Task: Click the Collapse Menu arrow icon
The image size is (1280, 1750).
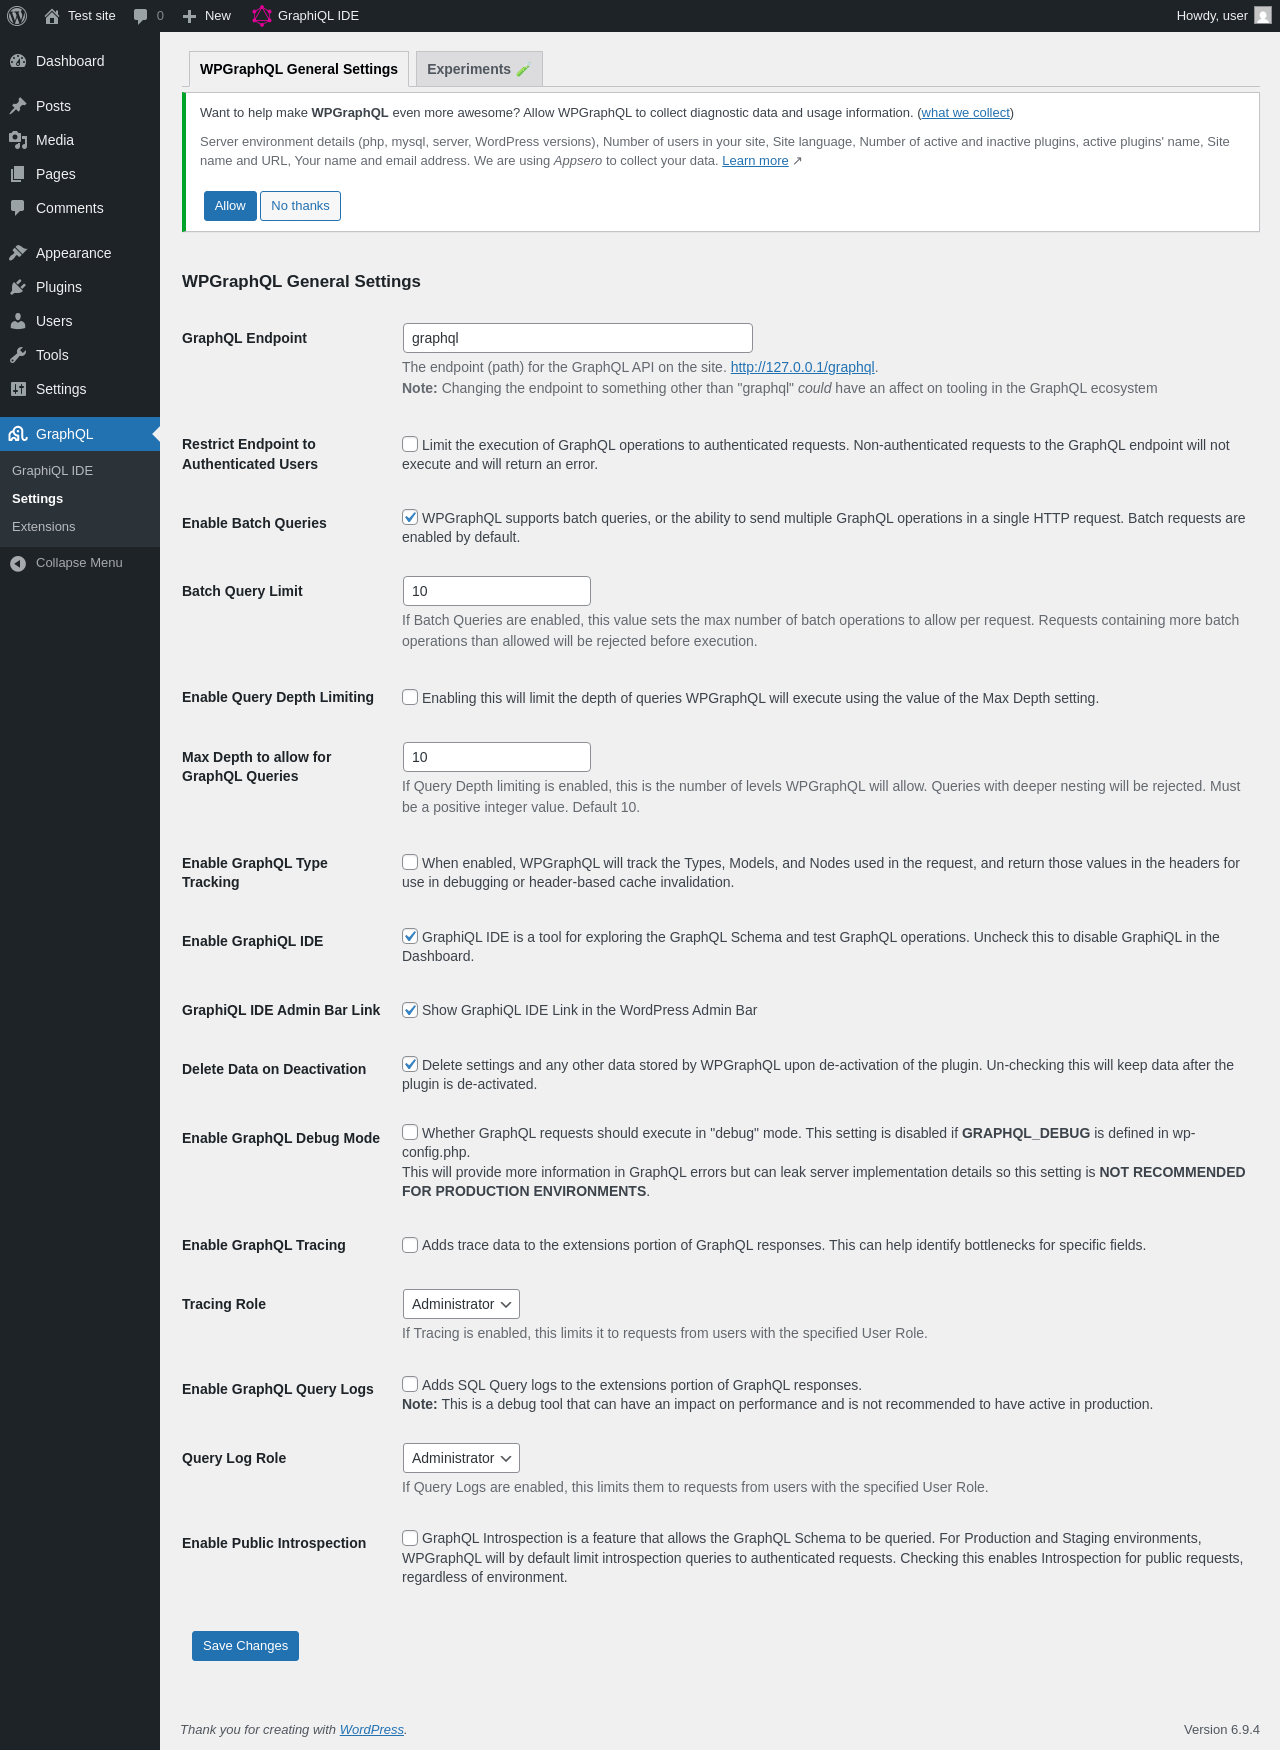Action: click(x=18, y=563)
